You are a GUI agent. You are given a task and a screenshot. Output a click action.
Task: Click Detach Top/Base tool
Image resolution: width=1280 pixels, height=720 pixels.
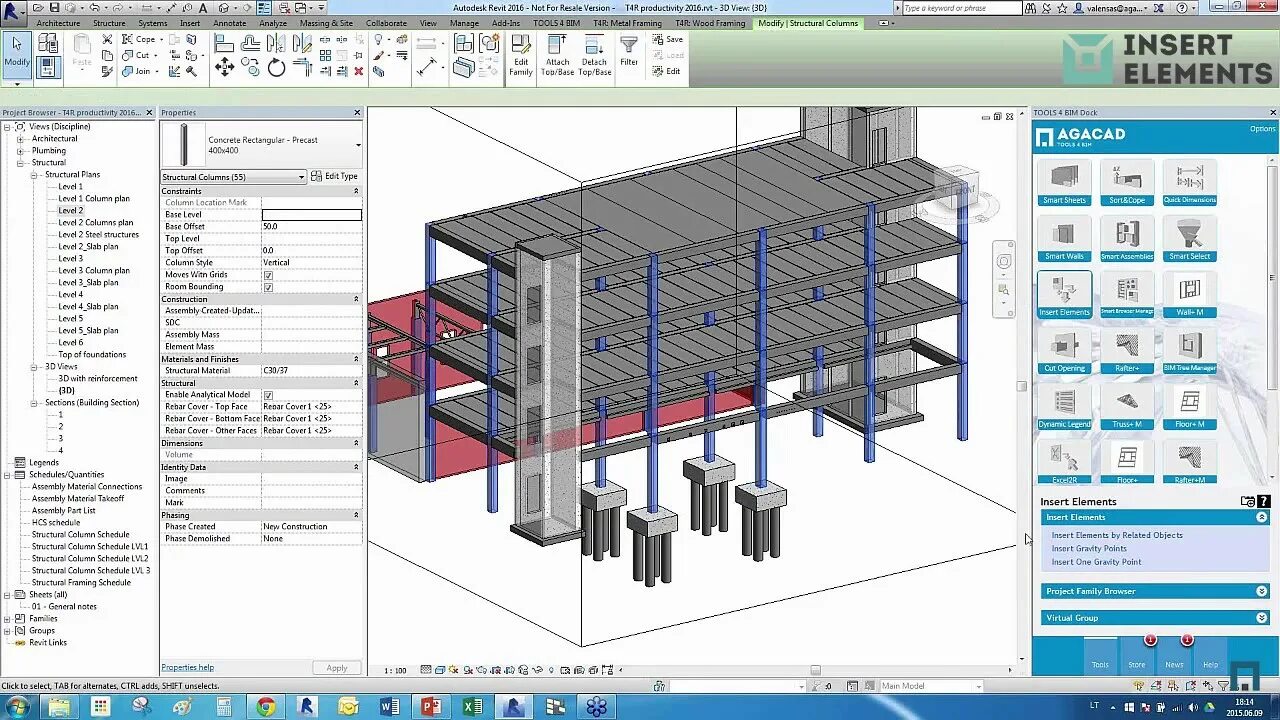pyautogui.click(x=595, y=55)
